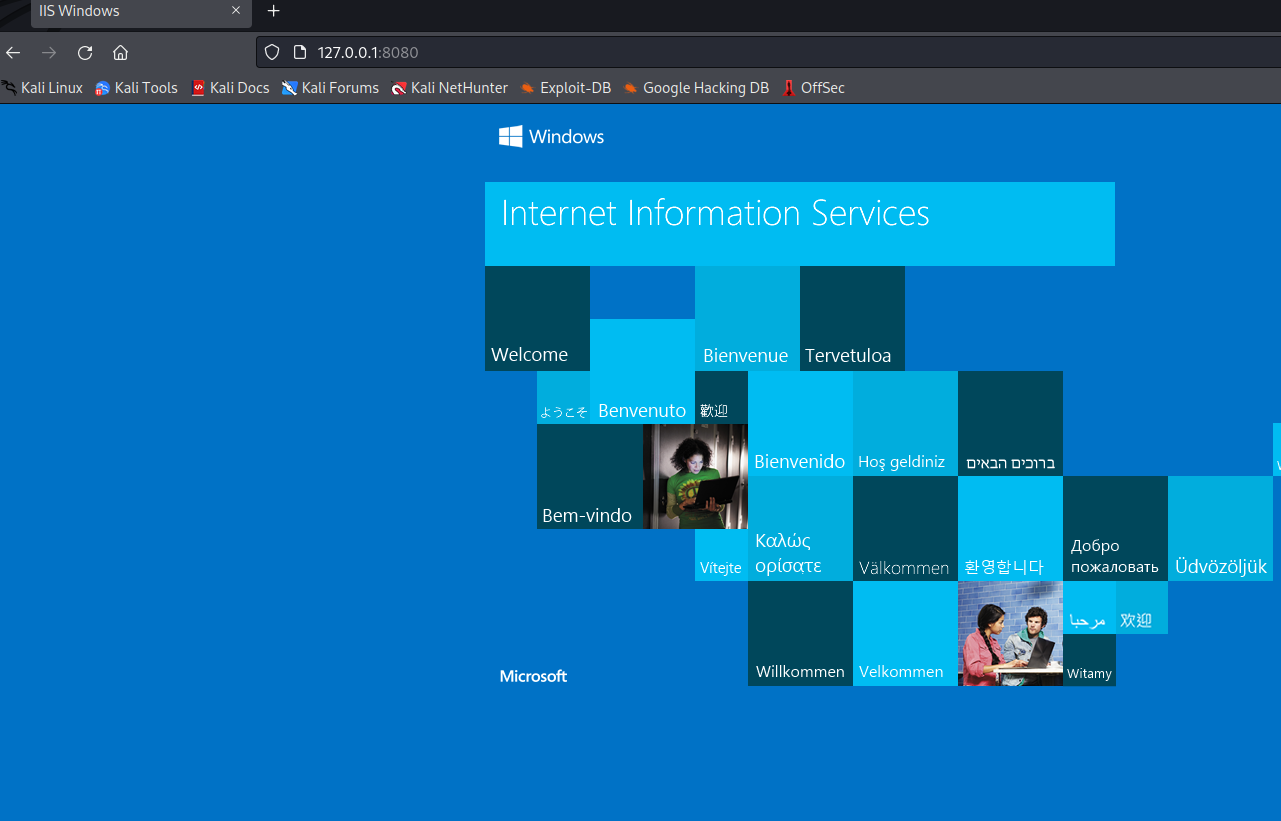Open the Exploit-DB bookmark
This screenshot has height=821, width=1281.
click(x=566, y=88)
